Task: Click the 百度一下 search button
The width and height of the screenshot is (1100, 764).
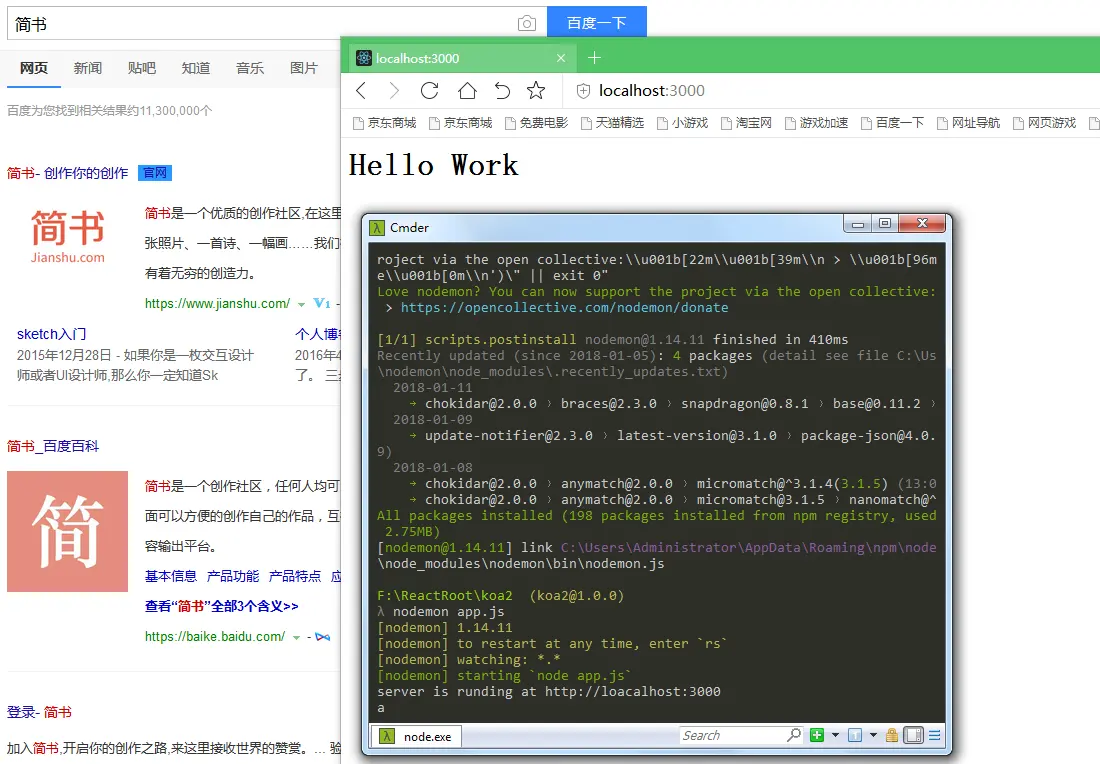Action: (596, 22)
